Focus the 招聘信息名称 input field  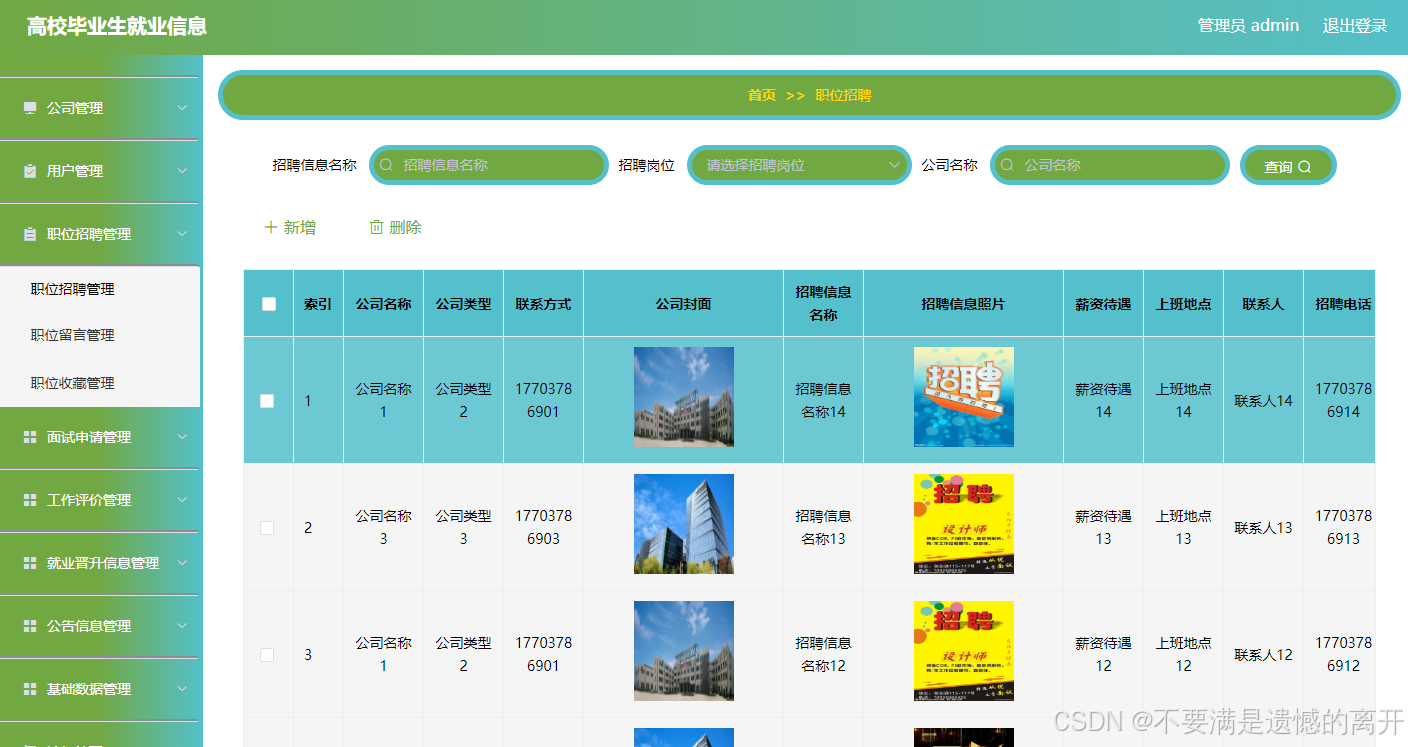click(x=489, y=165)
